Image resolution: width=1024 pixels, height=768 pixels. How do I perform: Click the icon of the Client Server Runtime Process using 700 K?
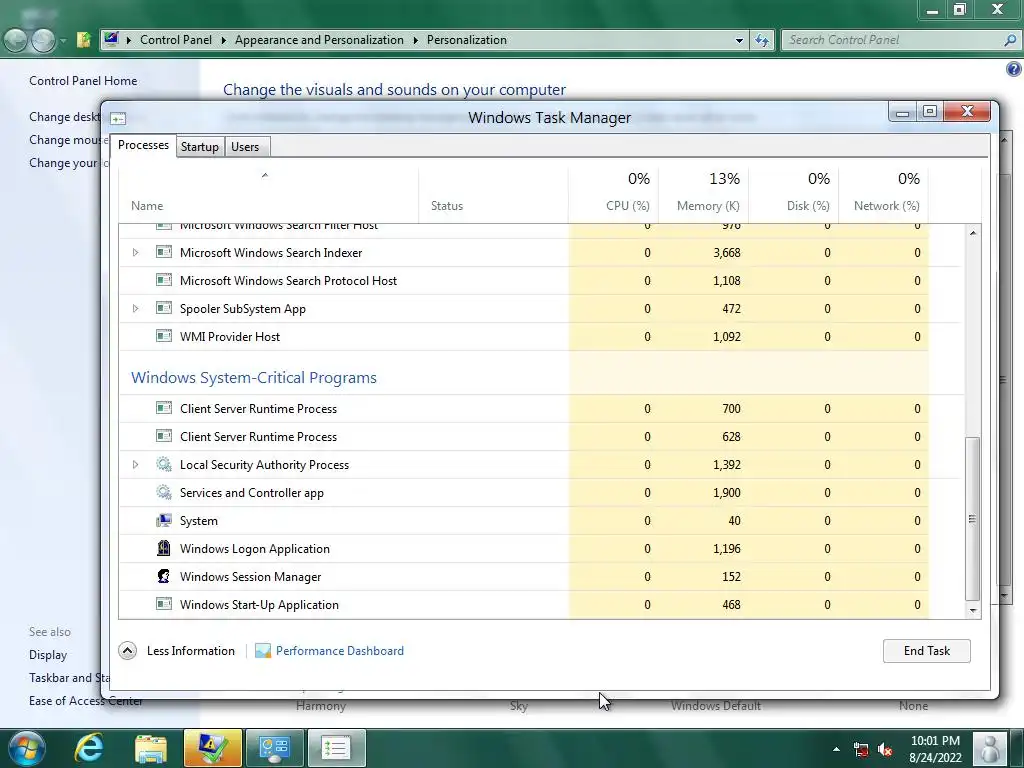coord(164,408)
